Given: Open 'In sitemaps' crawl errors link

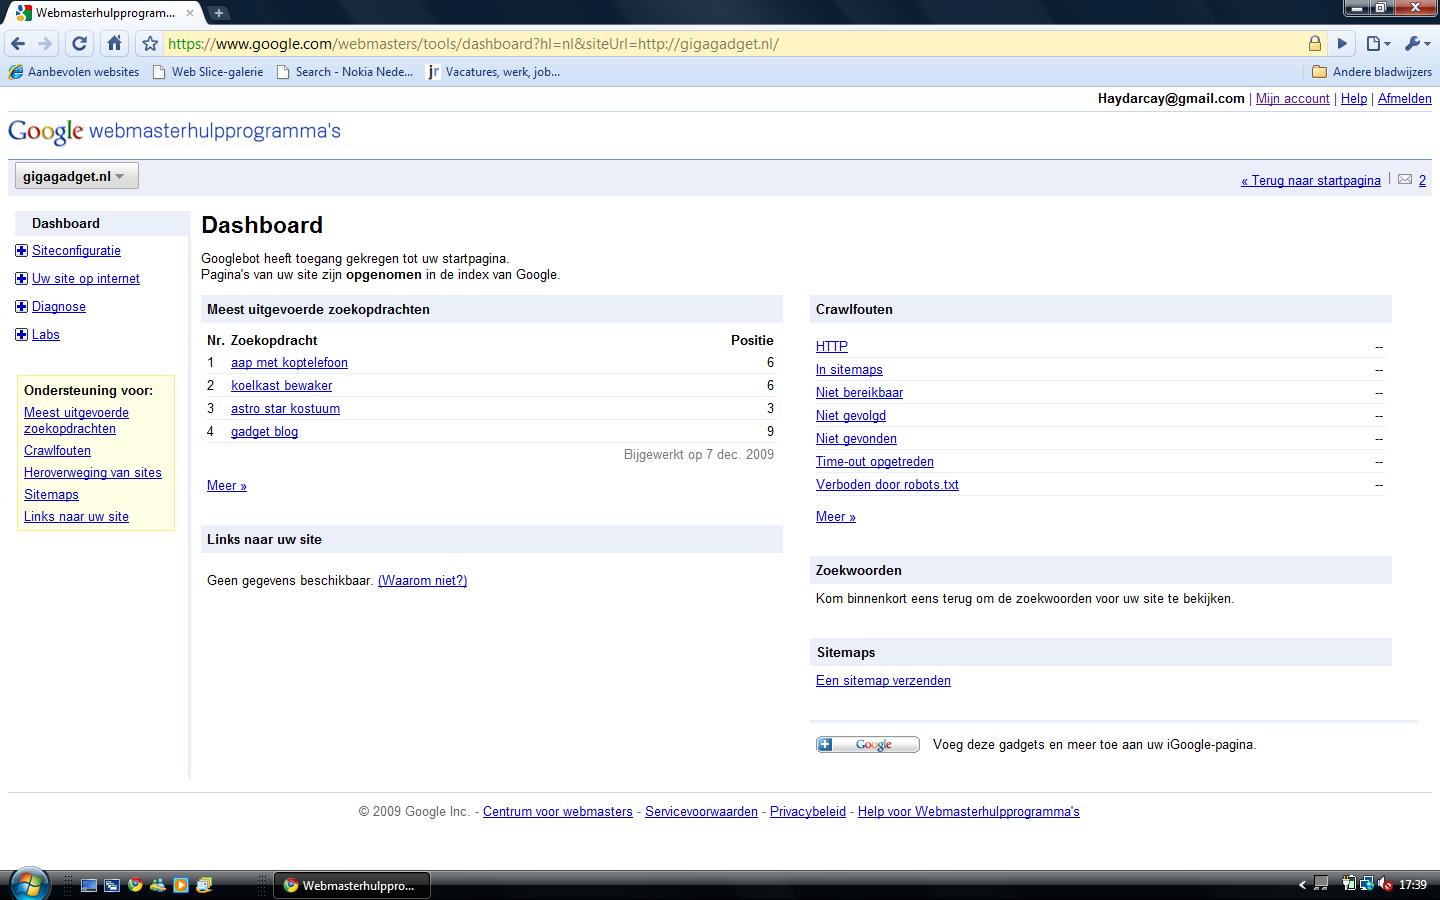Looking at the screenshot, I should pos(849,370).
